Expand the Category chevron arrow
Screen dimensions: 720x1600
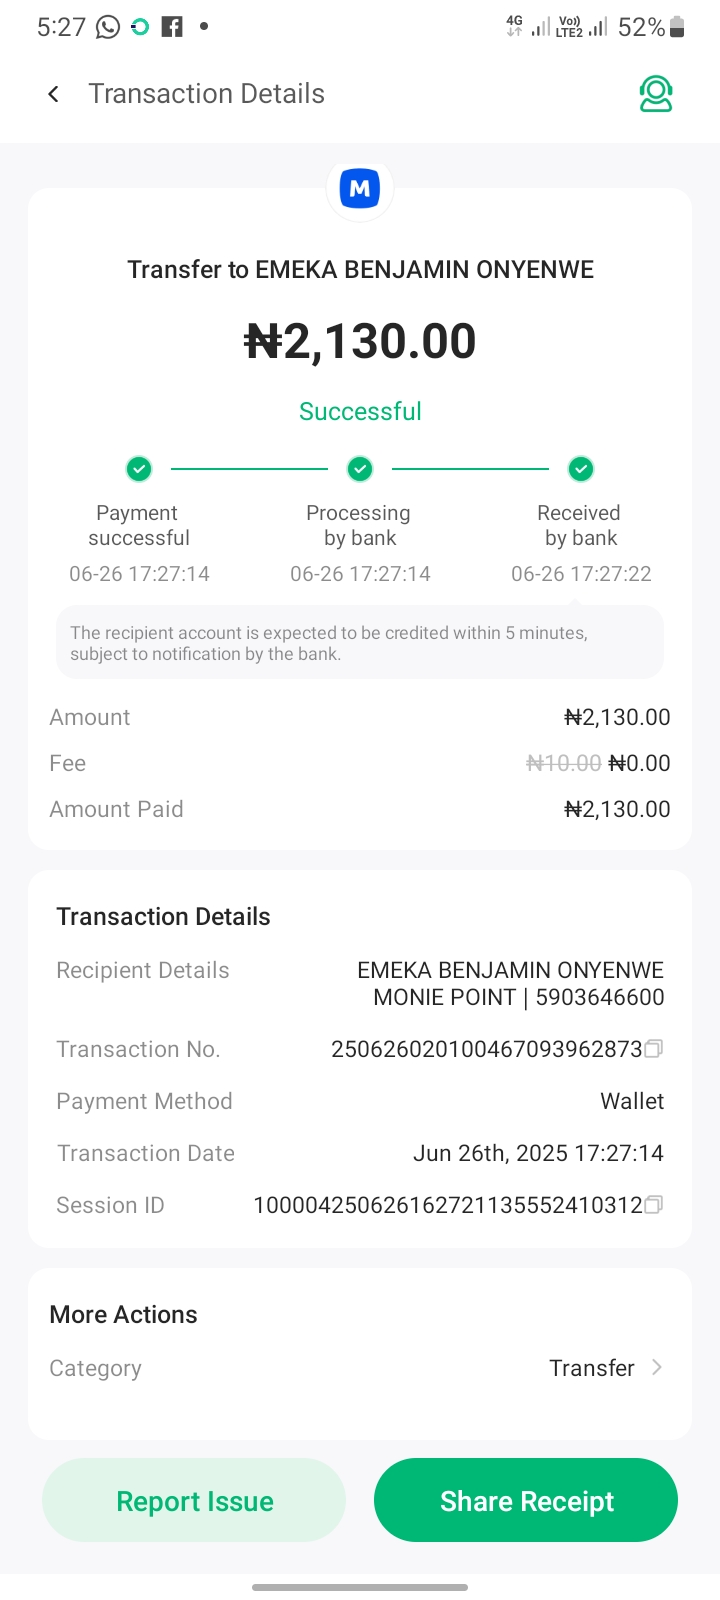pos(657,1367)
